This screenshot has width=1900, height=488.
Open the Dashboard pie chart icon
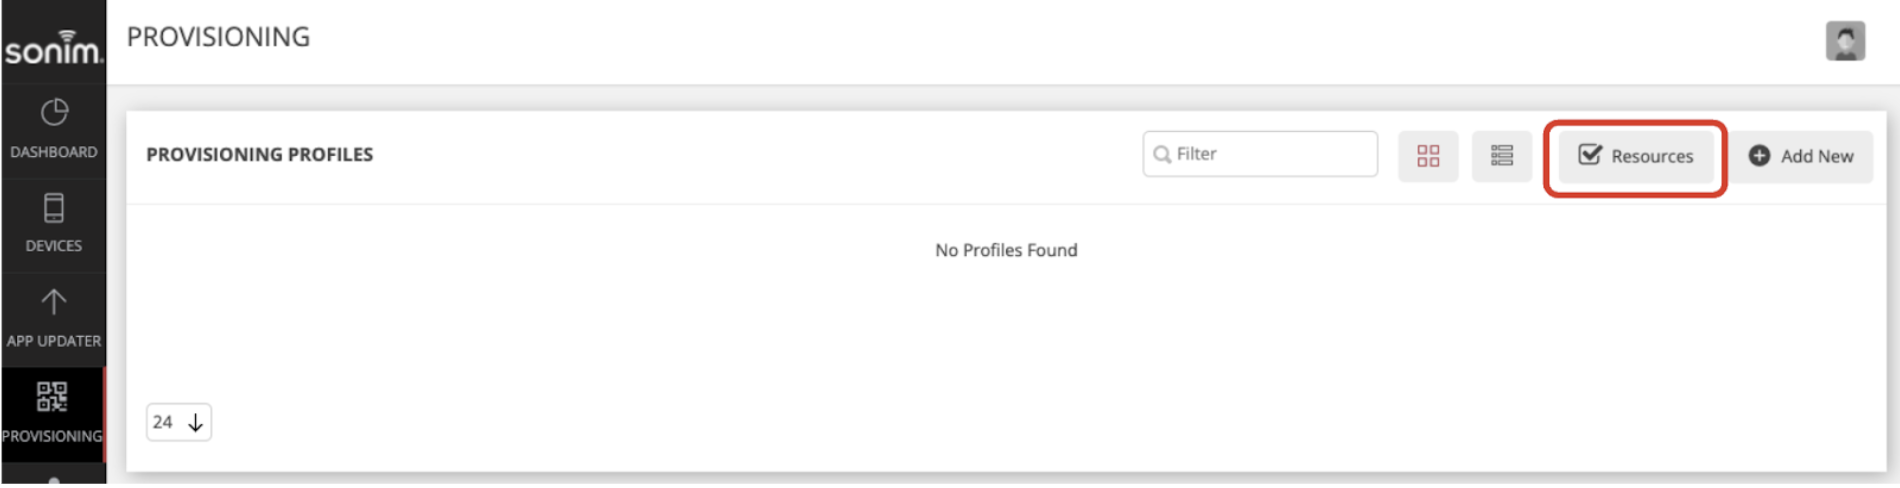54,112
